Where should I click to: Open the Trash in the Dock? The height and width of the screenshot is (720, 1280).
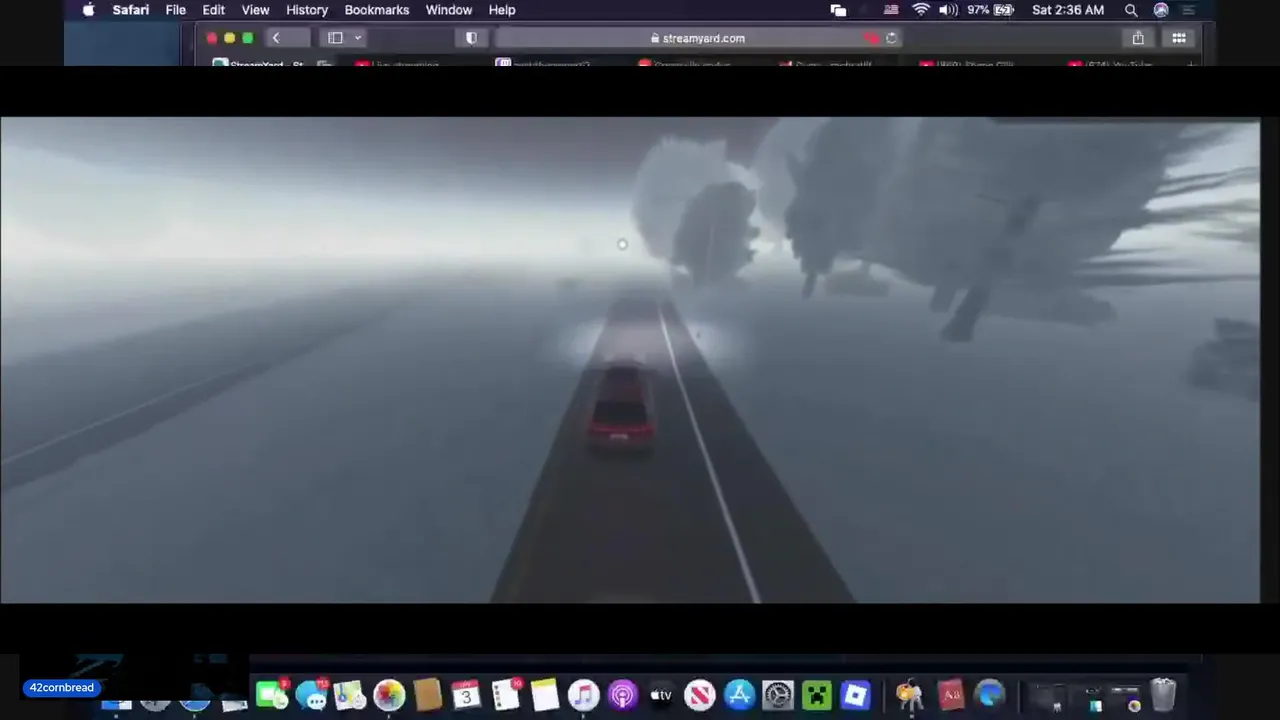(x=1163, y=695)
